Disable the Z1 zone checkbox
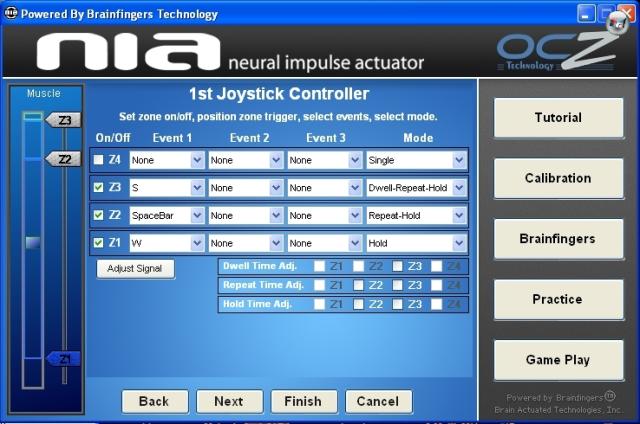This screenshot has height=424, width=640. point(98,243)
